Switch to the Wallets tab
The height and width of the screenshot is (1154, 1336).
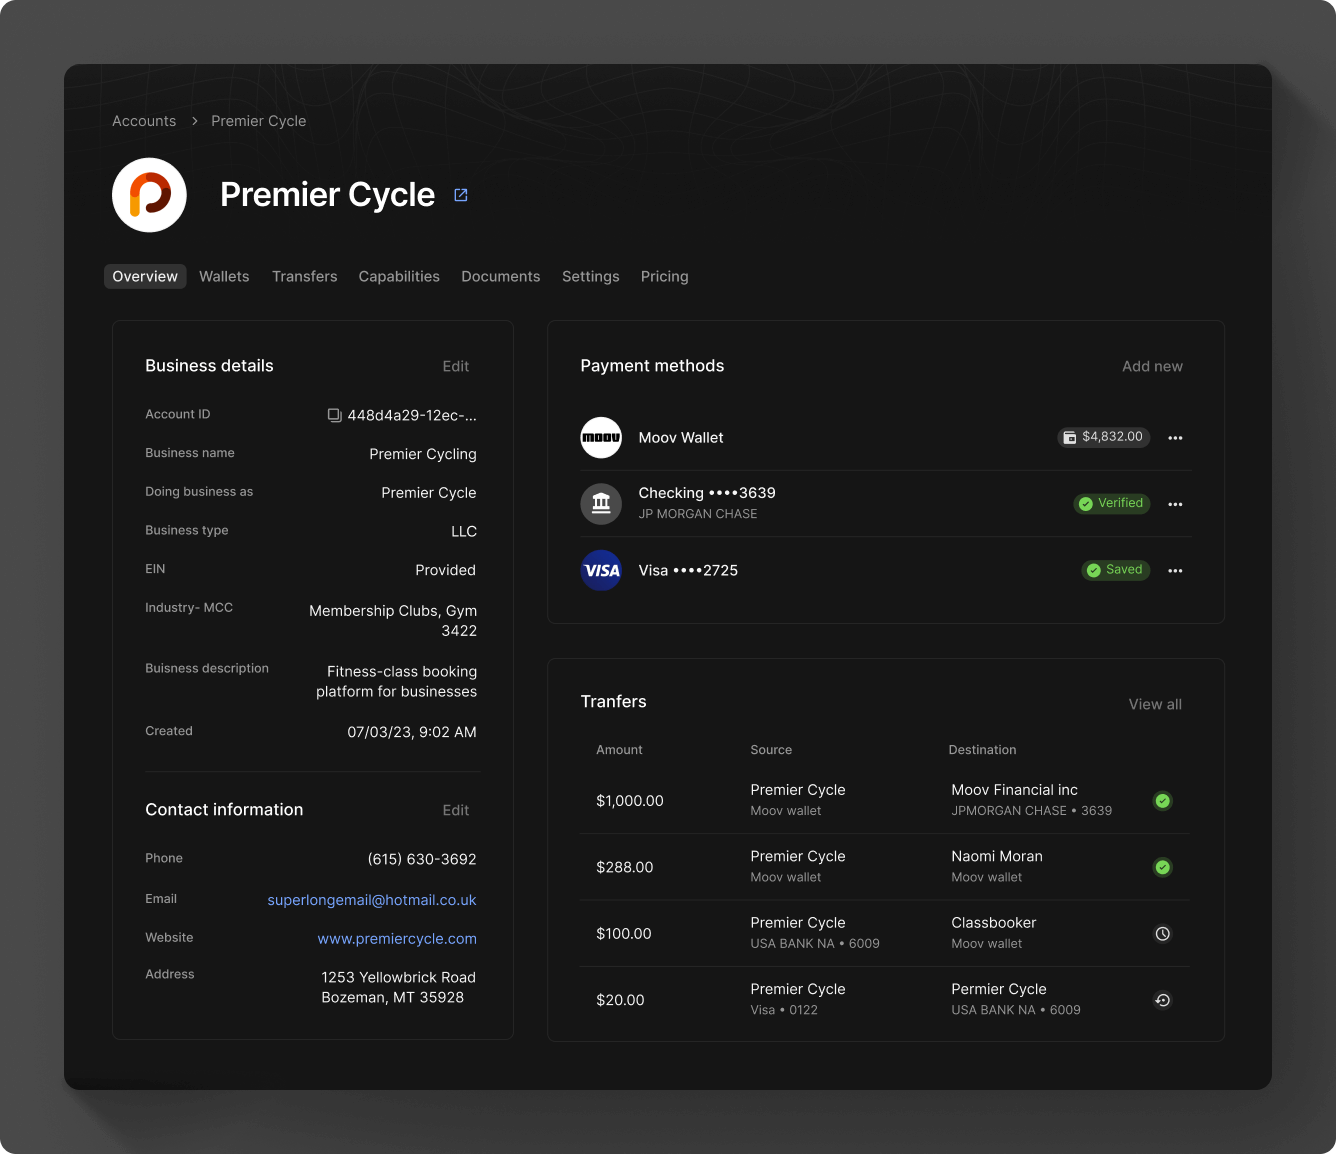pyautogui.click(x=224, y=277)
